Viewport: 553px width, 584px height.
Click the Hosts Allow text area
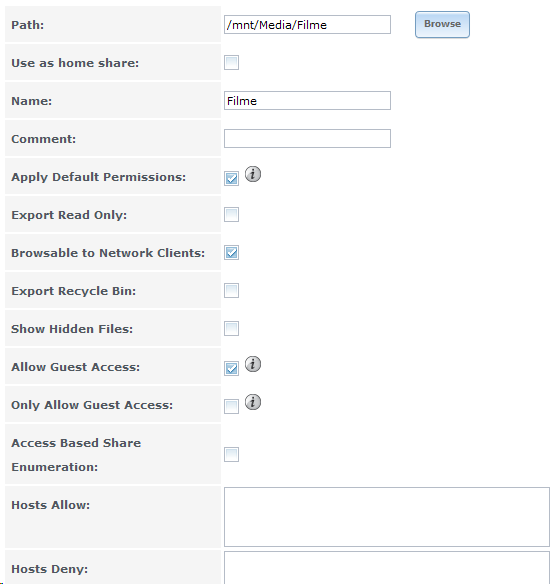point(387,517)
